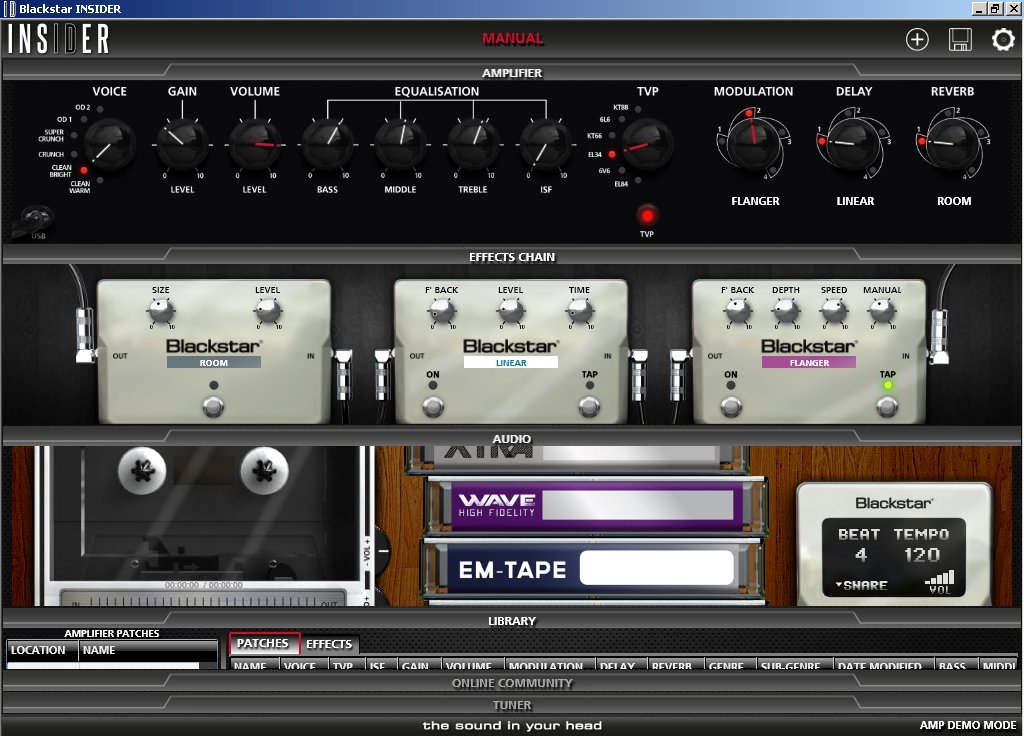The image size is (1024, 736).
Task: Expand the Online Community section
Action: pos(512,683)
